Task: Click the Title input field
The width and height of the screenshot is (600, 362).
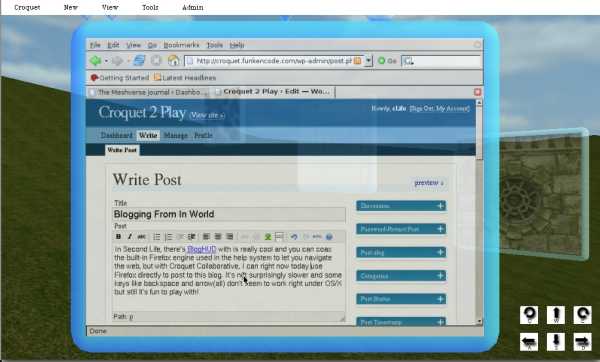Action: point(229,214)
